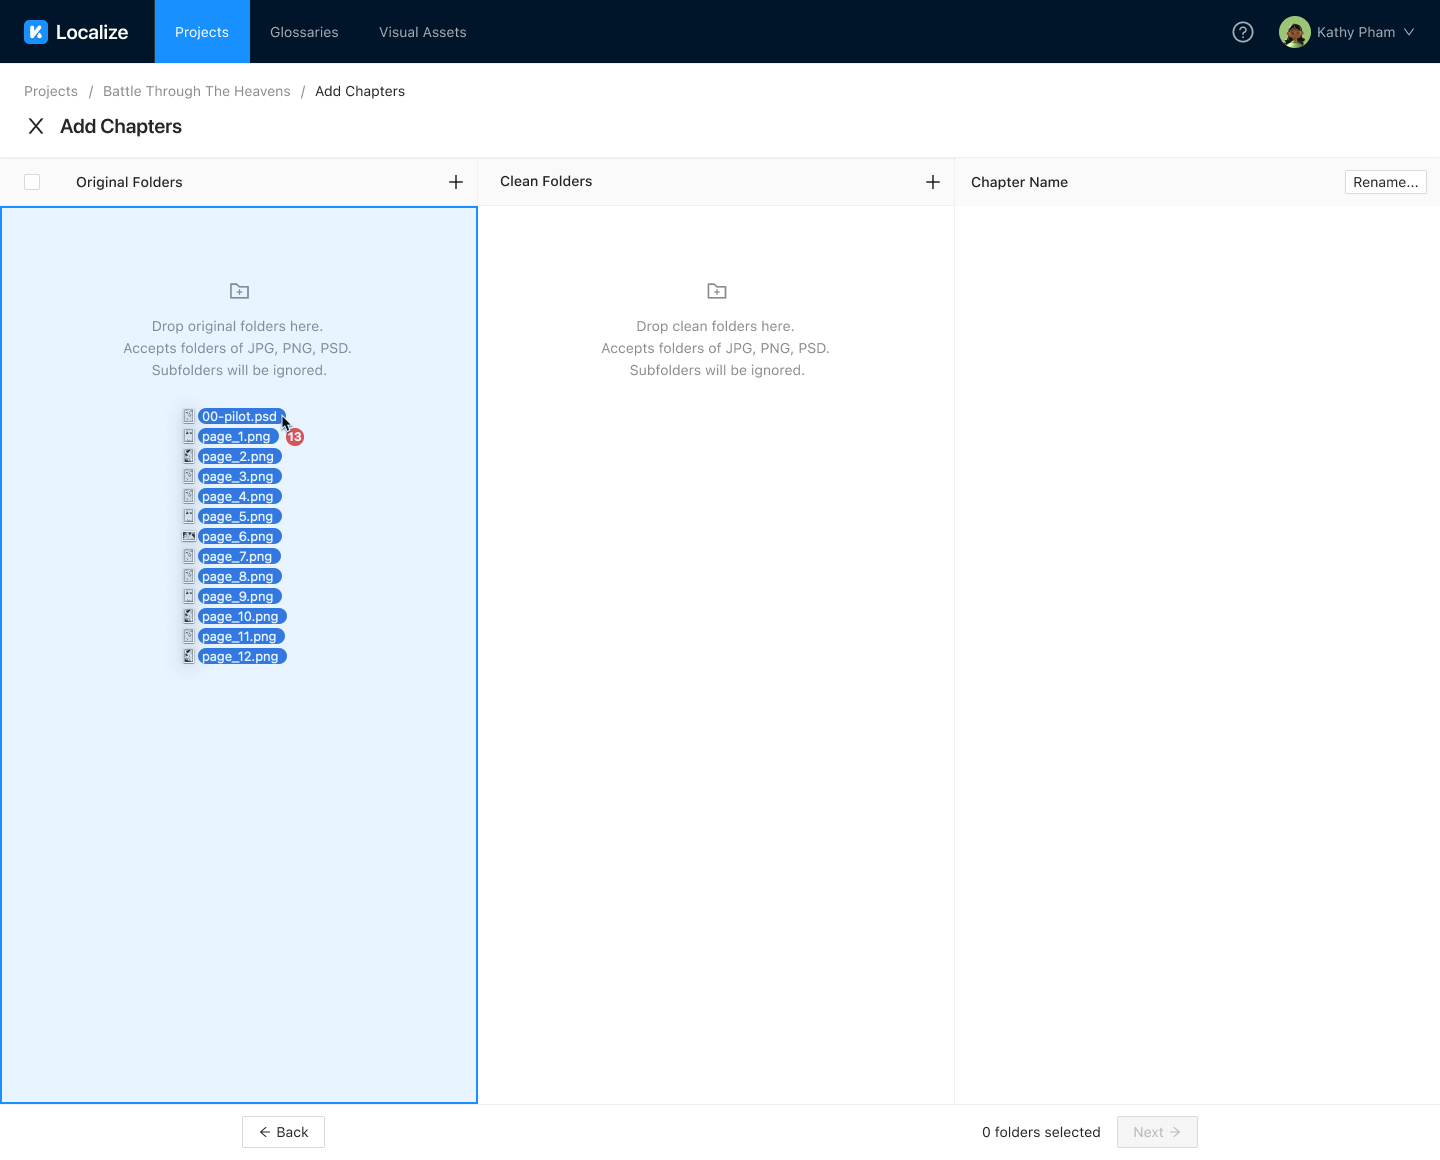Go to Visual Assets tab
The height and width of the screenshot is (1160, 1440).
click(x=422, y=32)
